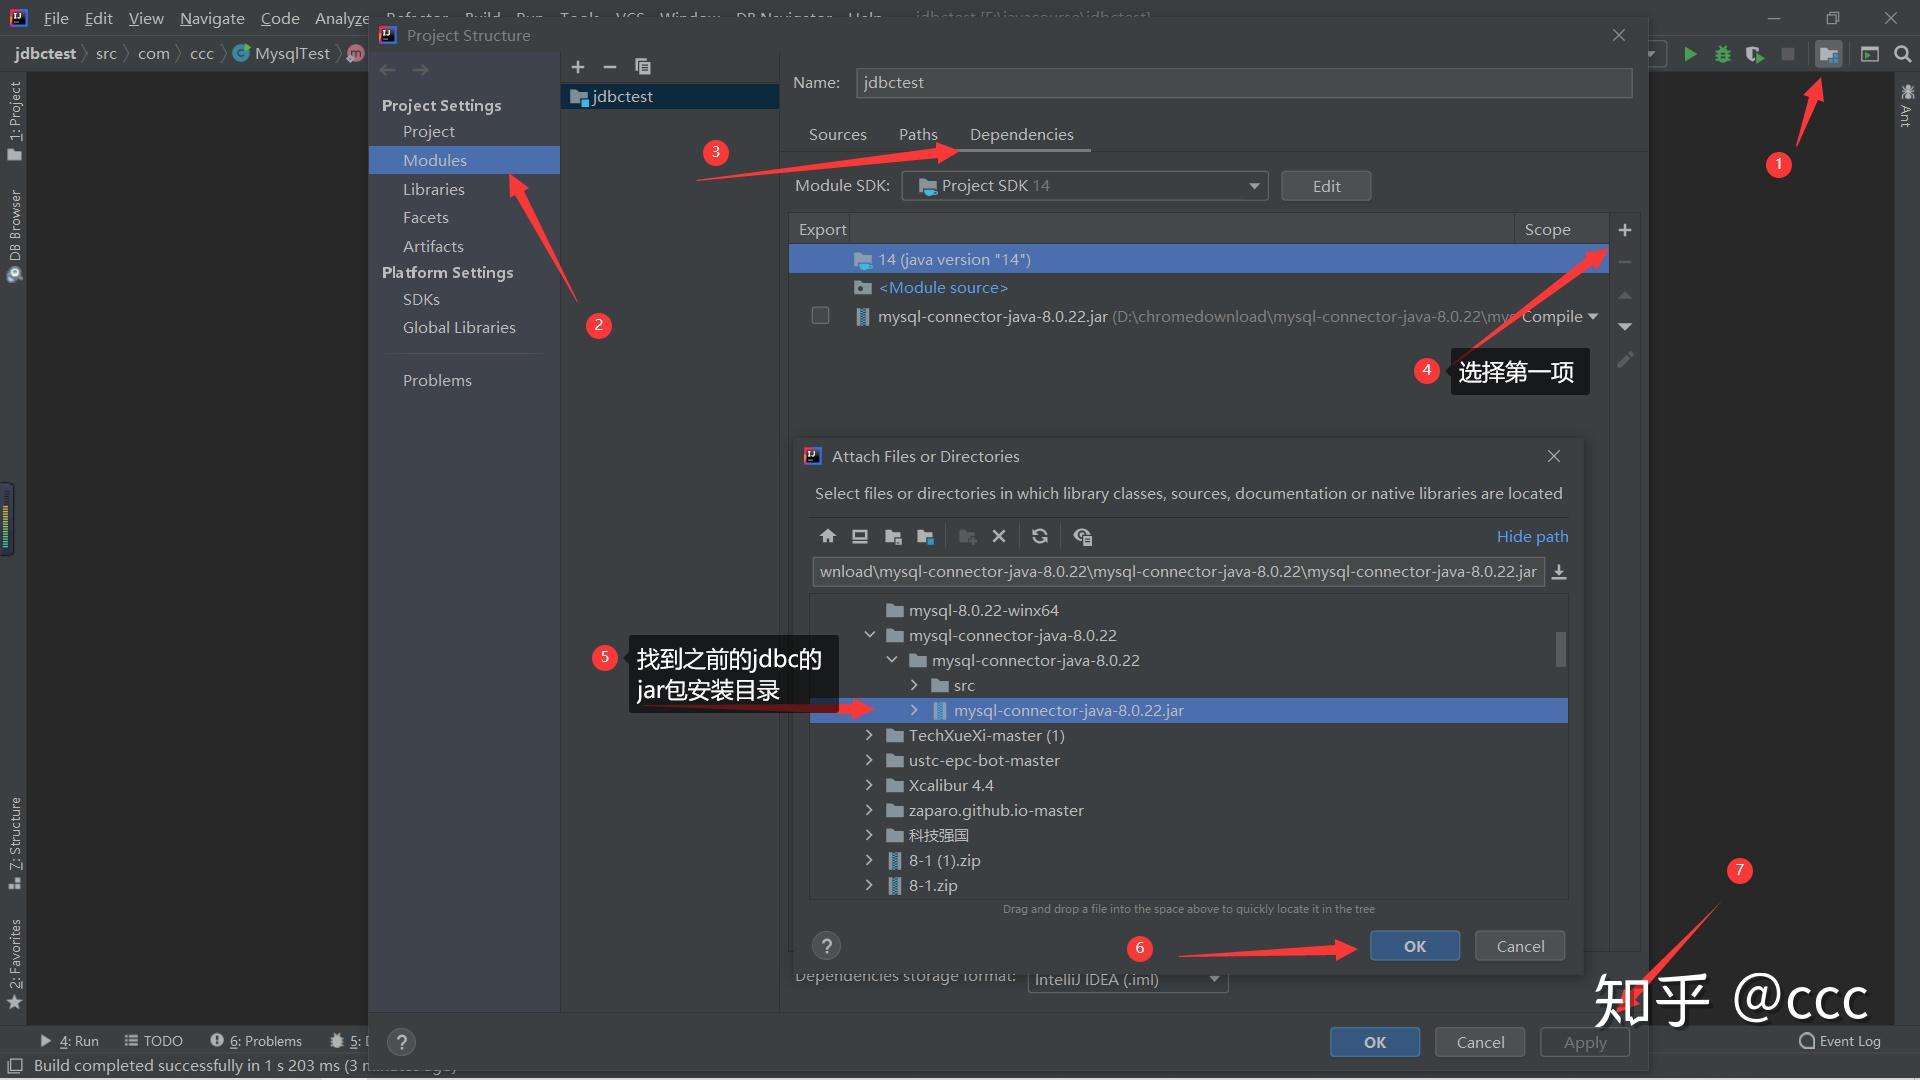Select the Dependencies tab

click(x=1021, y=134)
